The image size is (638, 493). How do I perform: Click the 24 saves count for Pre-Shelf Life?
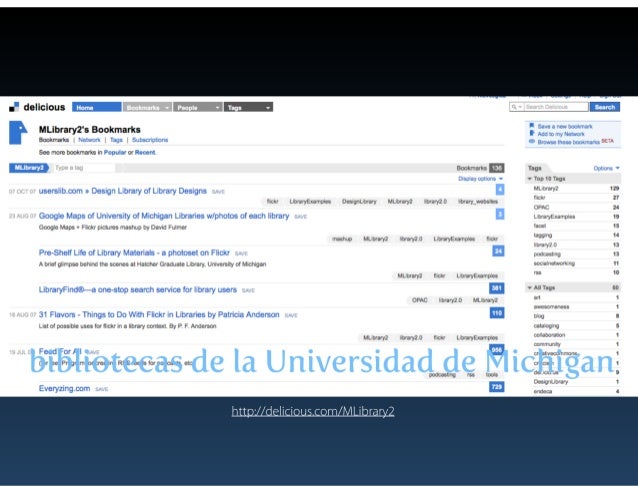pyautogui.click(x=498, y=251)
